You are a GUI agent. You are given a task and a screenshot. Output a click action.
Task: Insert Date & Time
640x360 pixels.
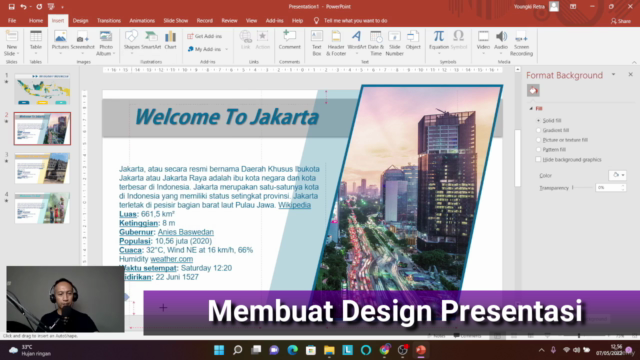(x=376, y=43)
